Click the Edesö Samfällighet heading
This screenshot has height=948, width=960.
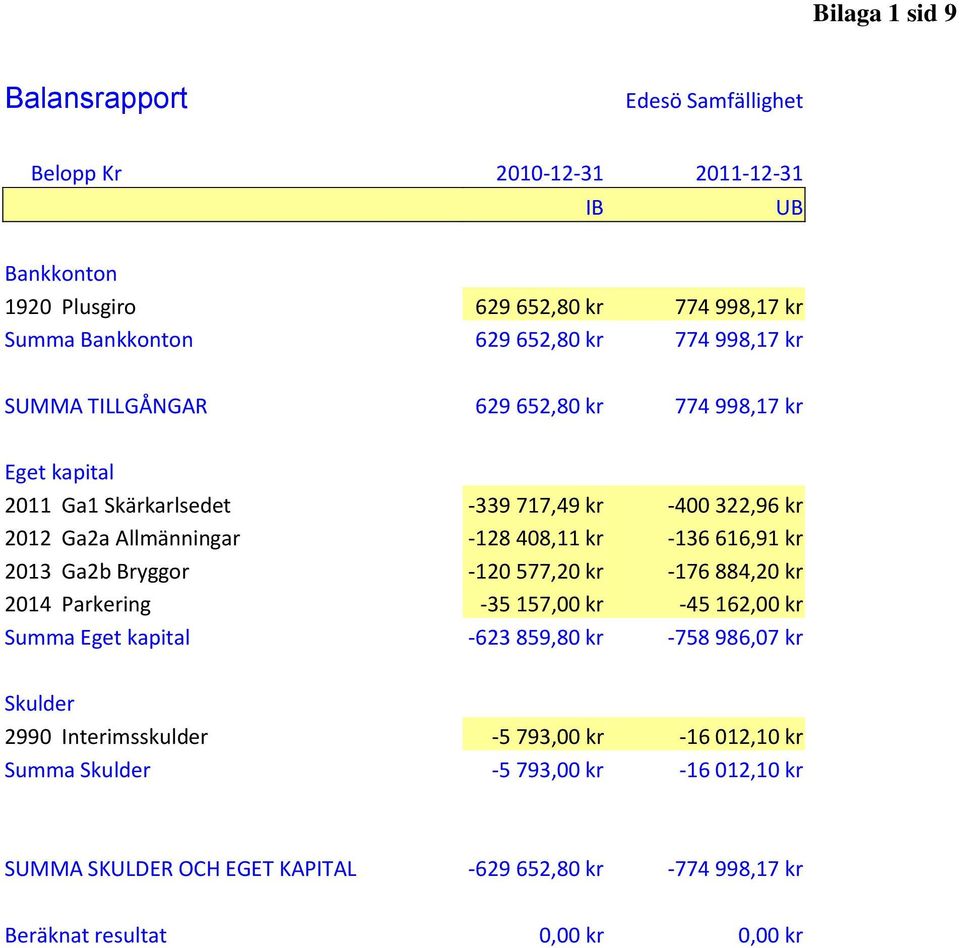tap(714, 101)
